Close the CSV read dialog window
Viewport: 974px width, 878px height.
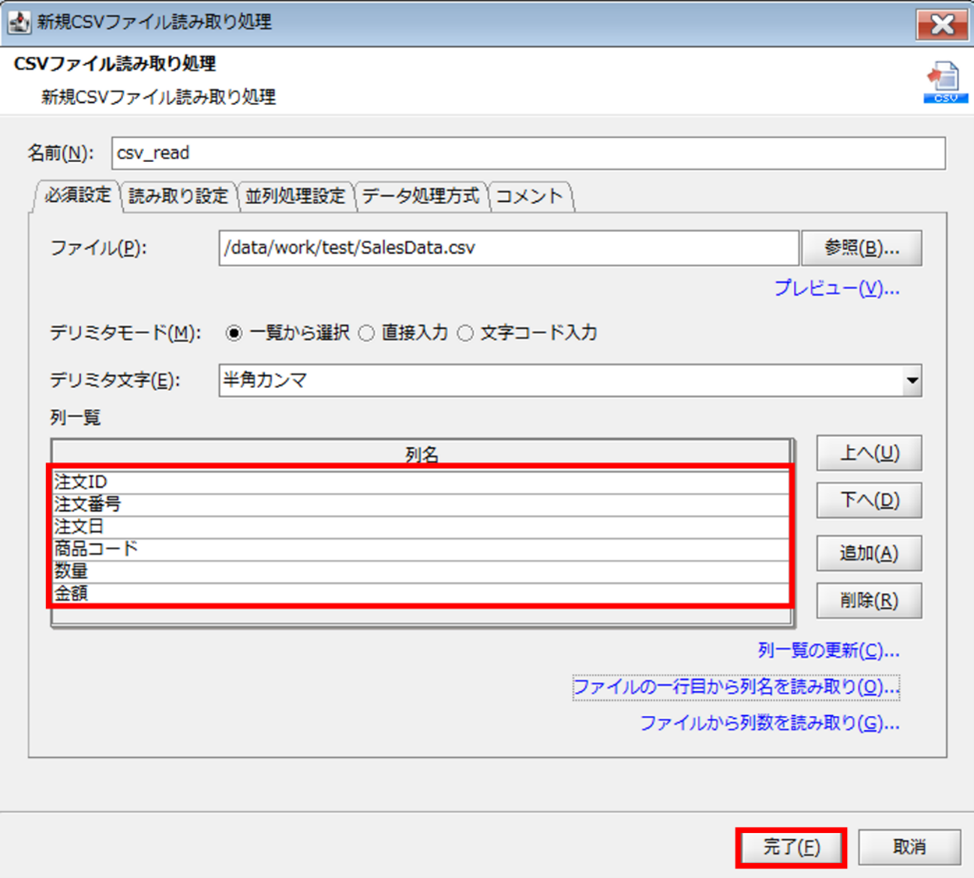939,23
